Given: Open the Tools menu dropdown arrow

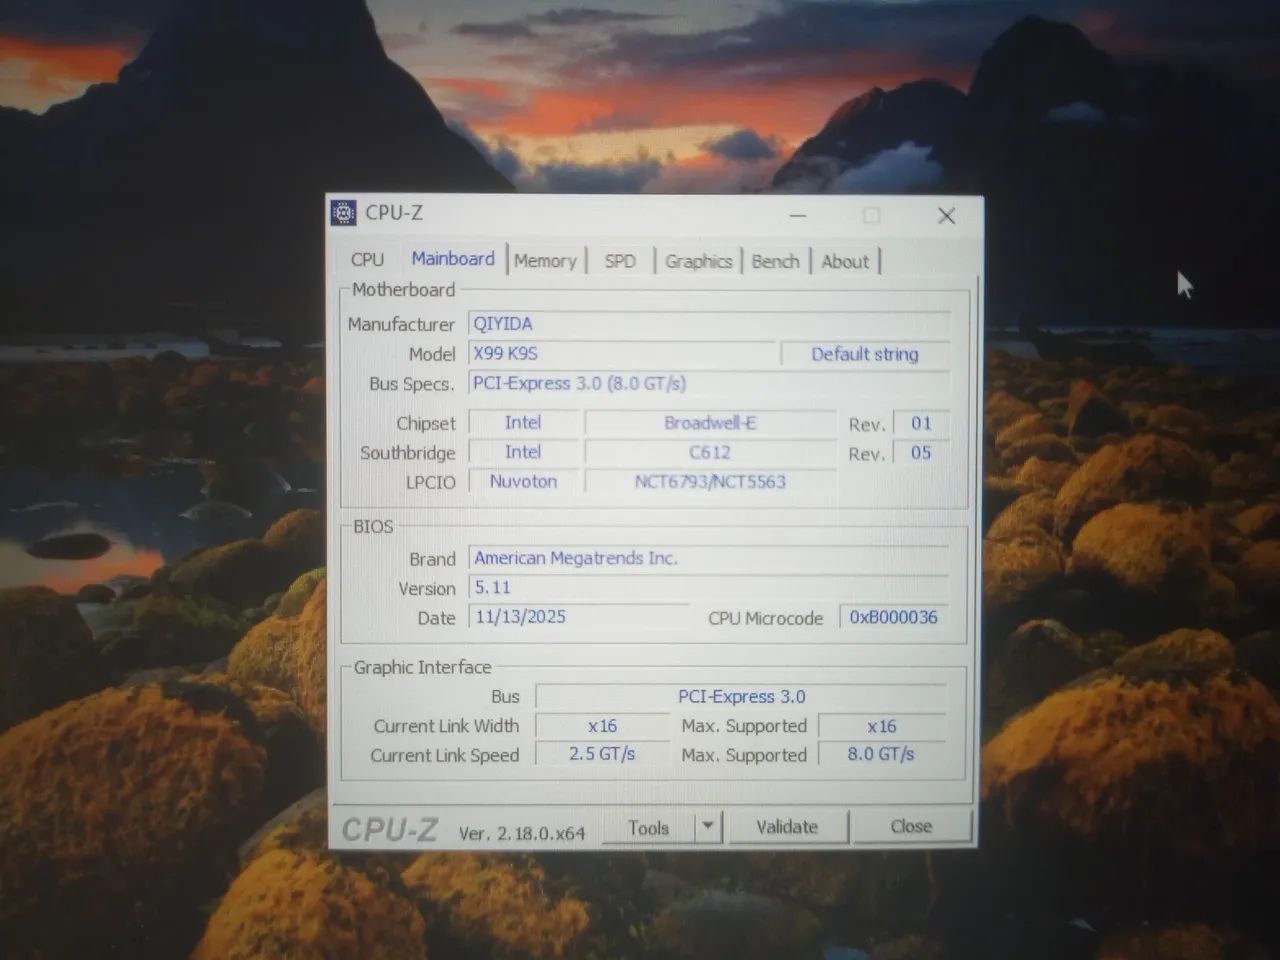Looking at the screenshot, I should click(x=707, y=827).
